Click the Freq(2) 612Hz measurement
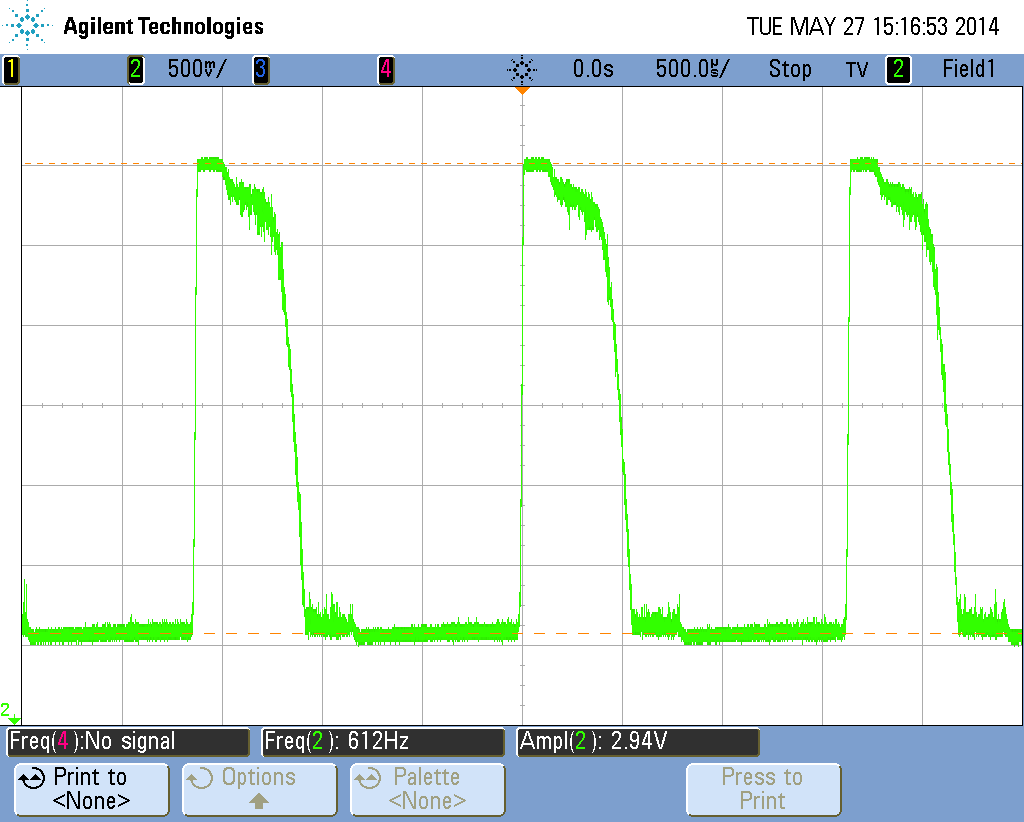The image size is (1024, 822). tap(382, 741)
